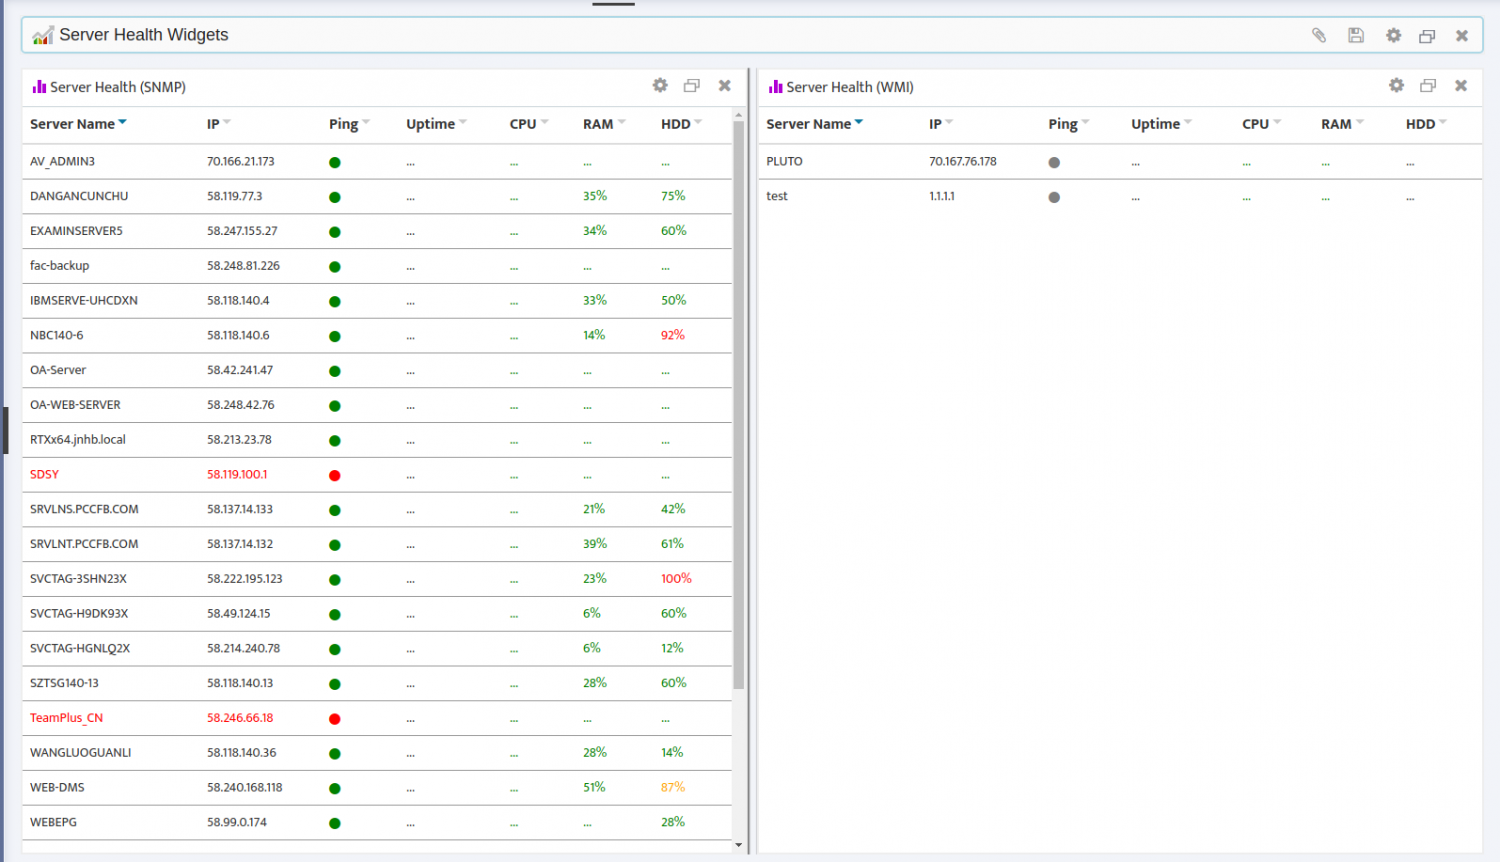
Task: Click the paperclip attachment icon in the dashboard header
Action: 1319,34
